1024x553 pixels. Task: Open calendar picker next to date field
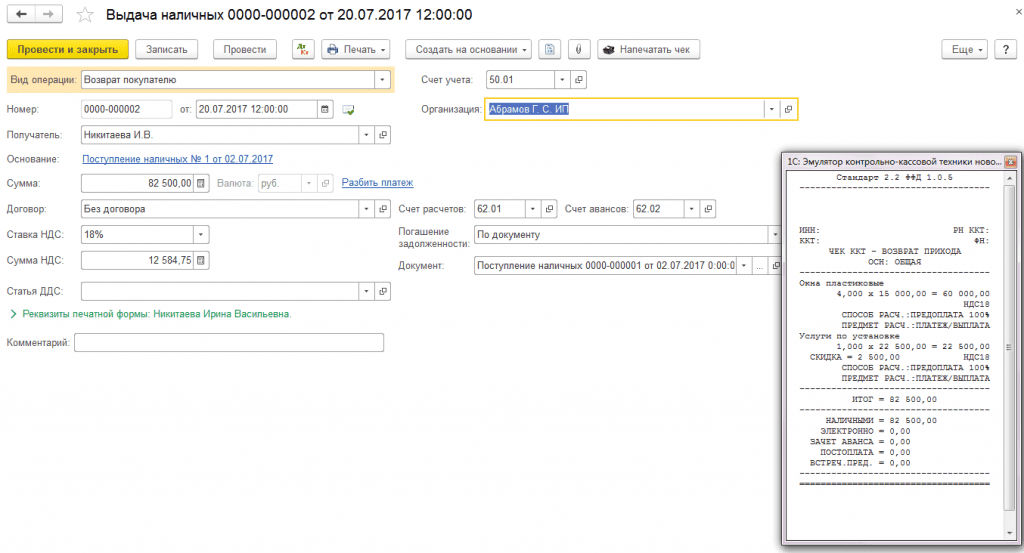326,109
